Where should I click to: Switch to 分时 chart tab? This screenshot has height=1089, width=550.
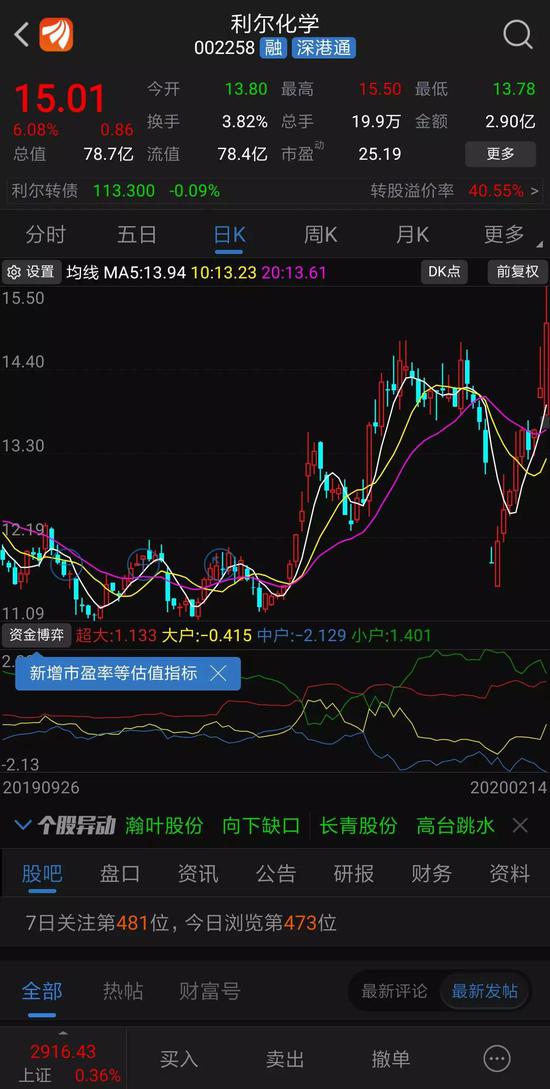tap(45, 235)
